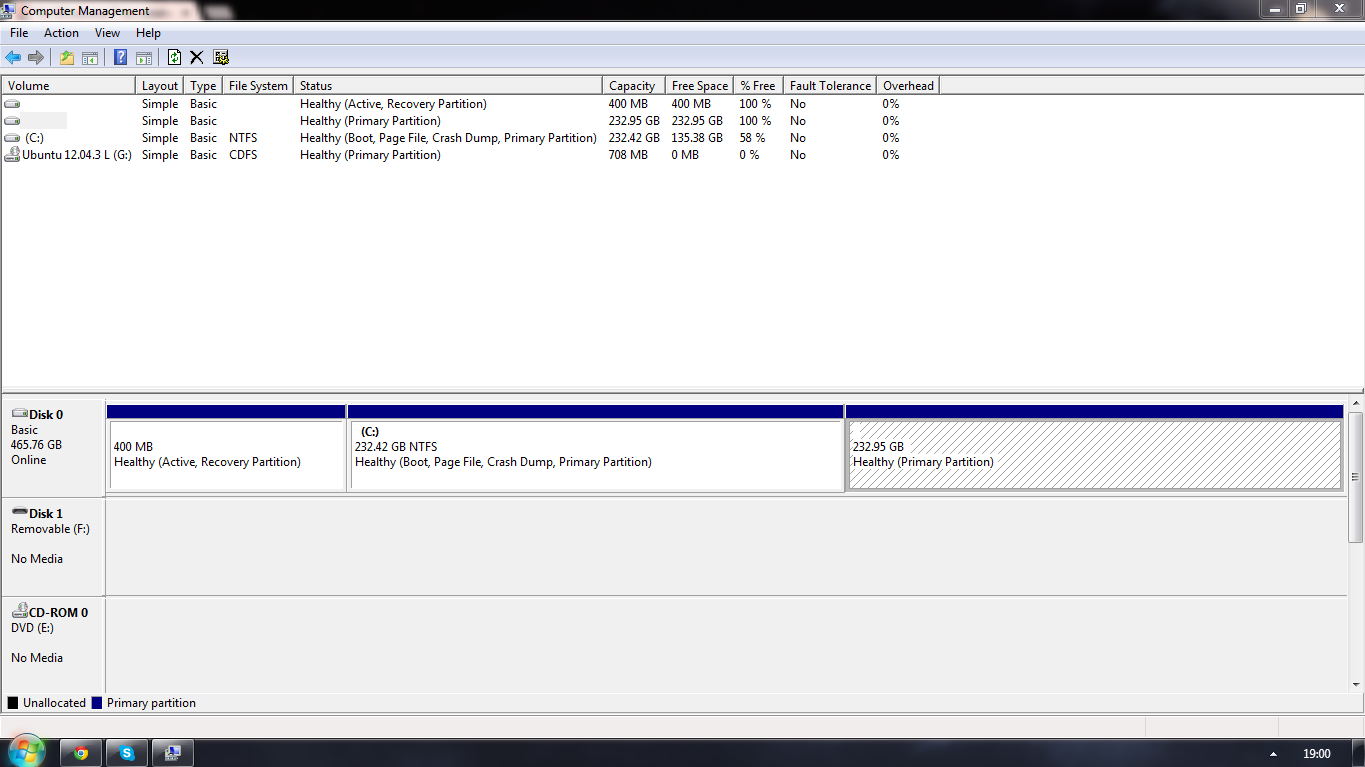Click the disk pane vertical scrollbar thumb
The width and height of the screenshot is (1365, 767).
click(x=1356, y=477)
